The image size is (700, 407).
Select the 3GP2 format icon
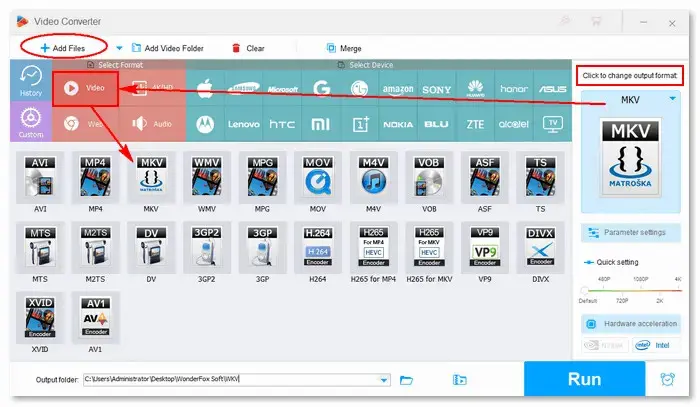[207, 248]
